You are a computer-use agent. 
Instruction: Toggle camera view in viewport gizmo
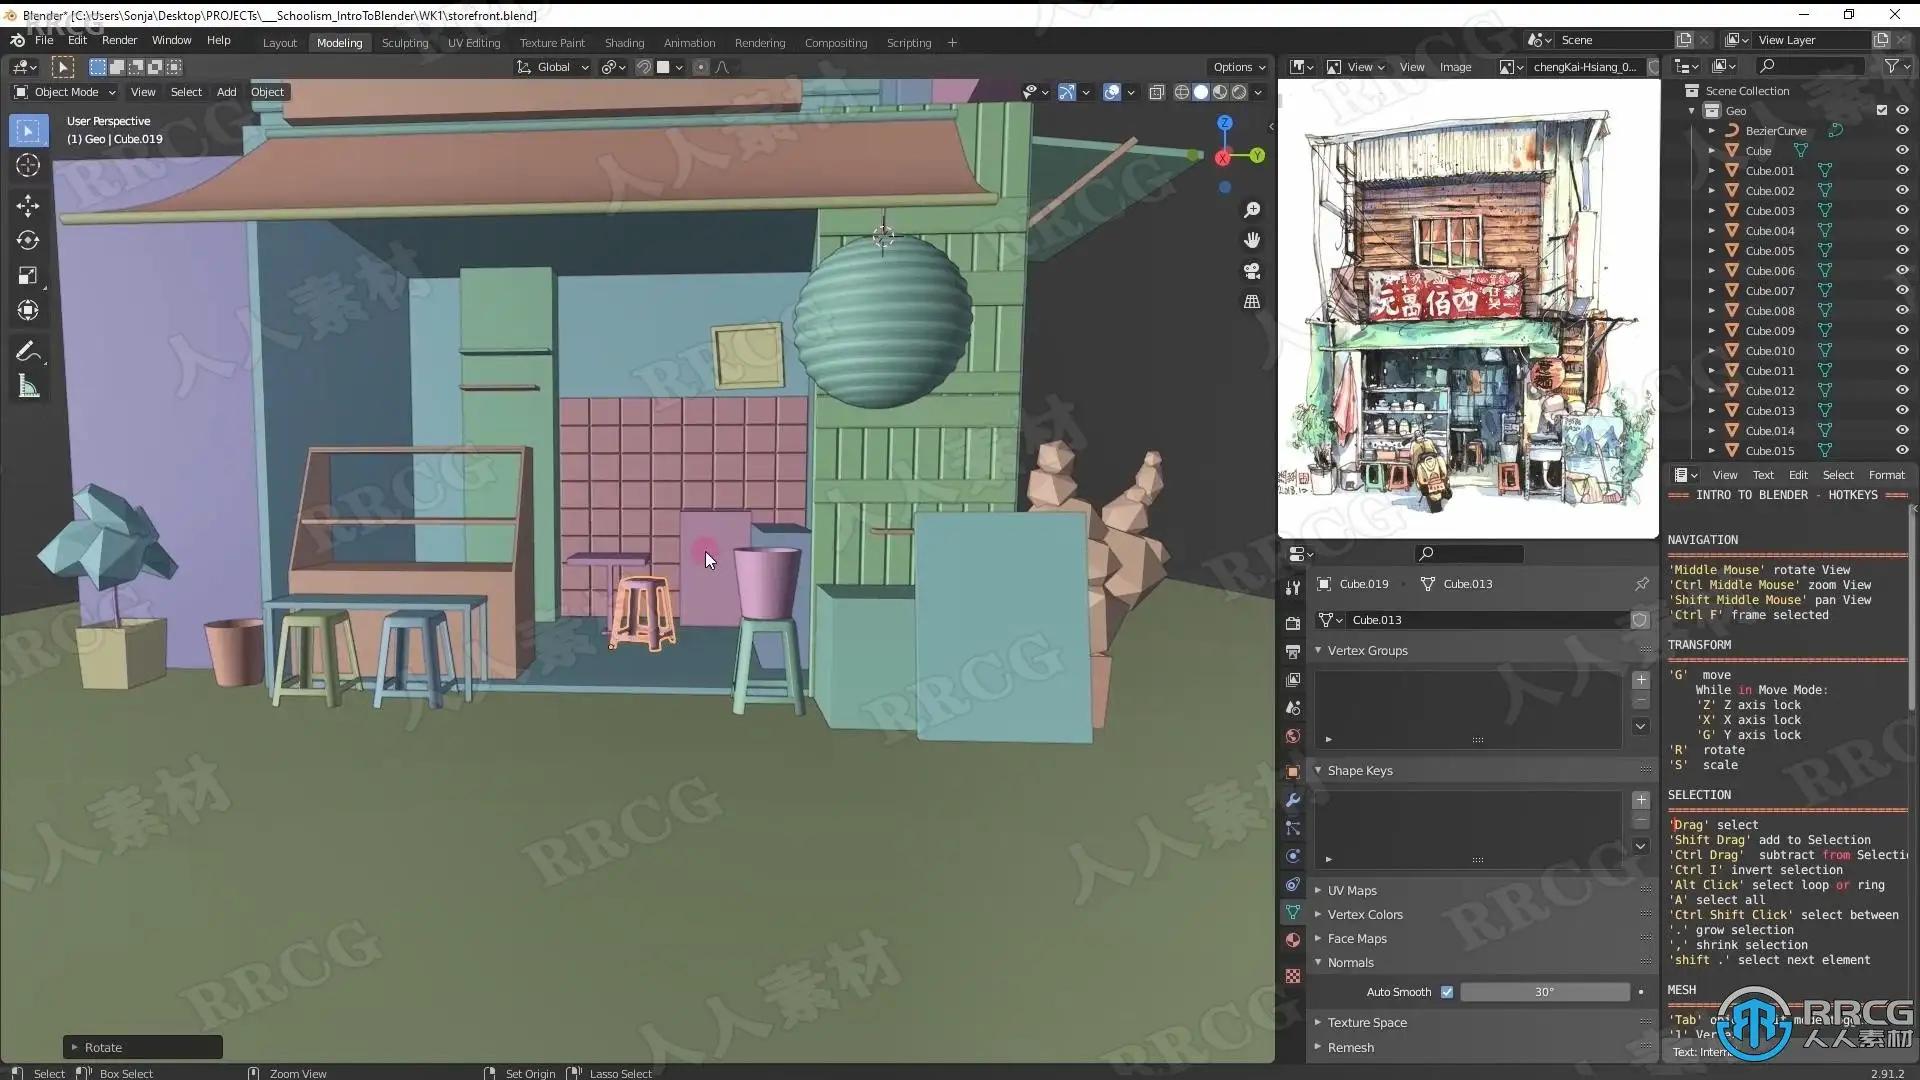(1251, 271)
